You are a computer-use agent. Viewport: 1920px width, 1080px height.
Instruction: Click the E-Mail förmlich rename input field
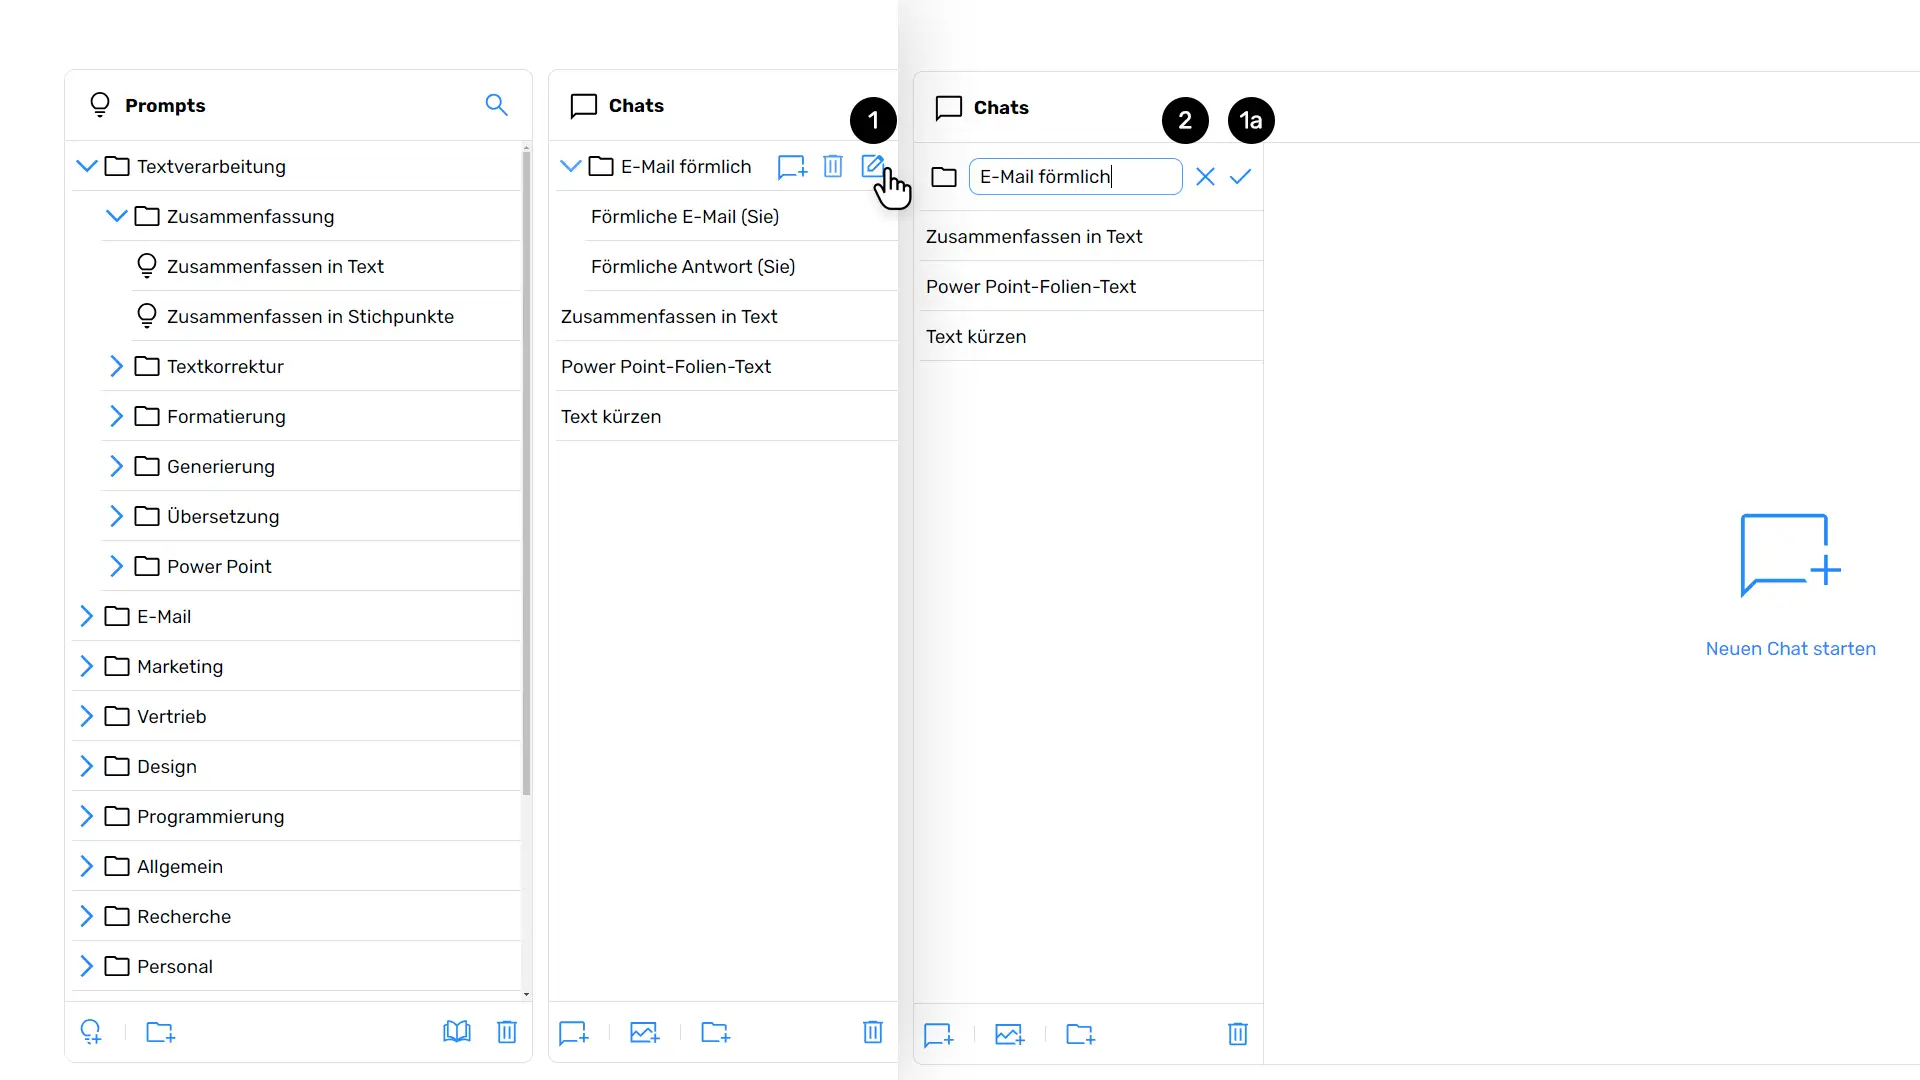(1075, 175)
